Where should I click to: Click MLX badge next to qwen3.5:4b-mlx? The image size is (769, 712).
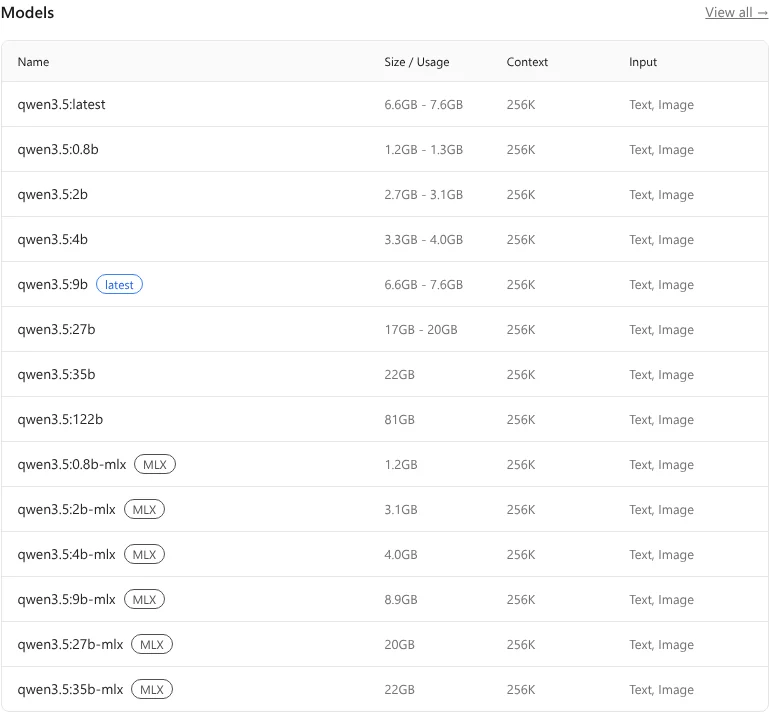pyautogui.click(x=144, y=554)
